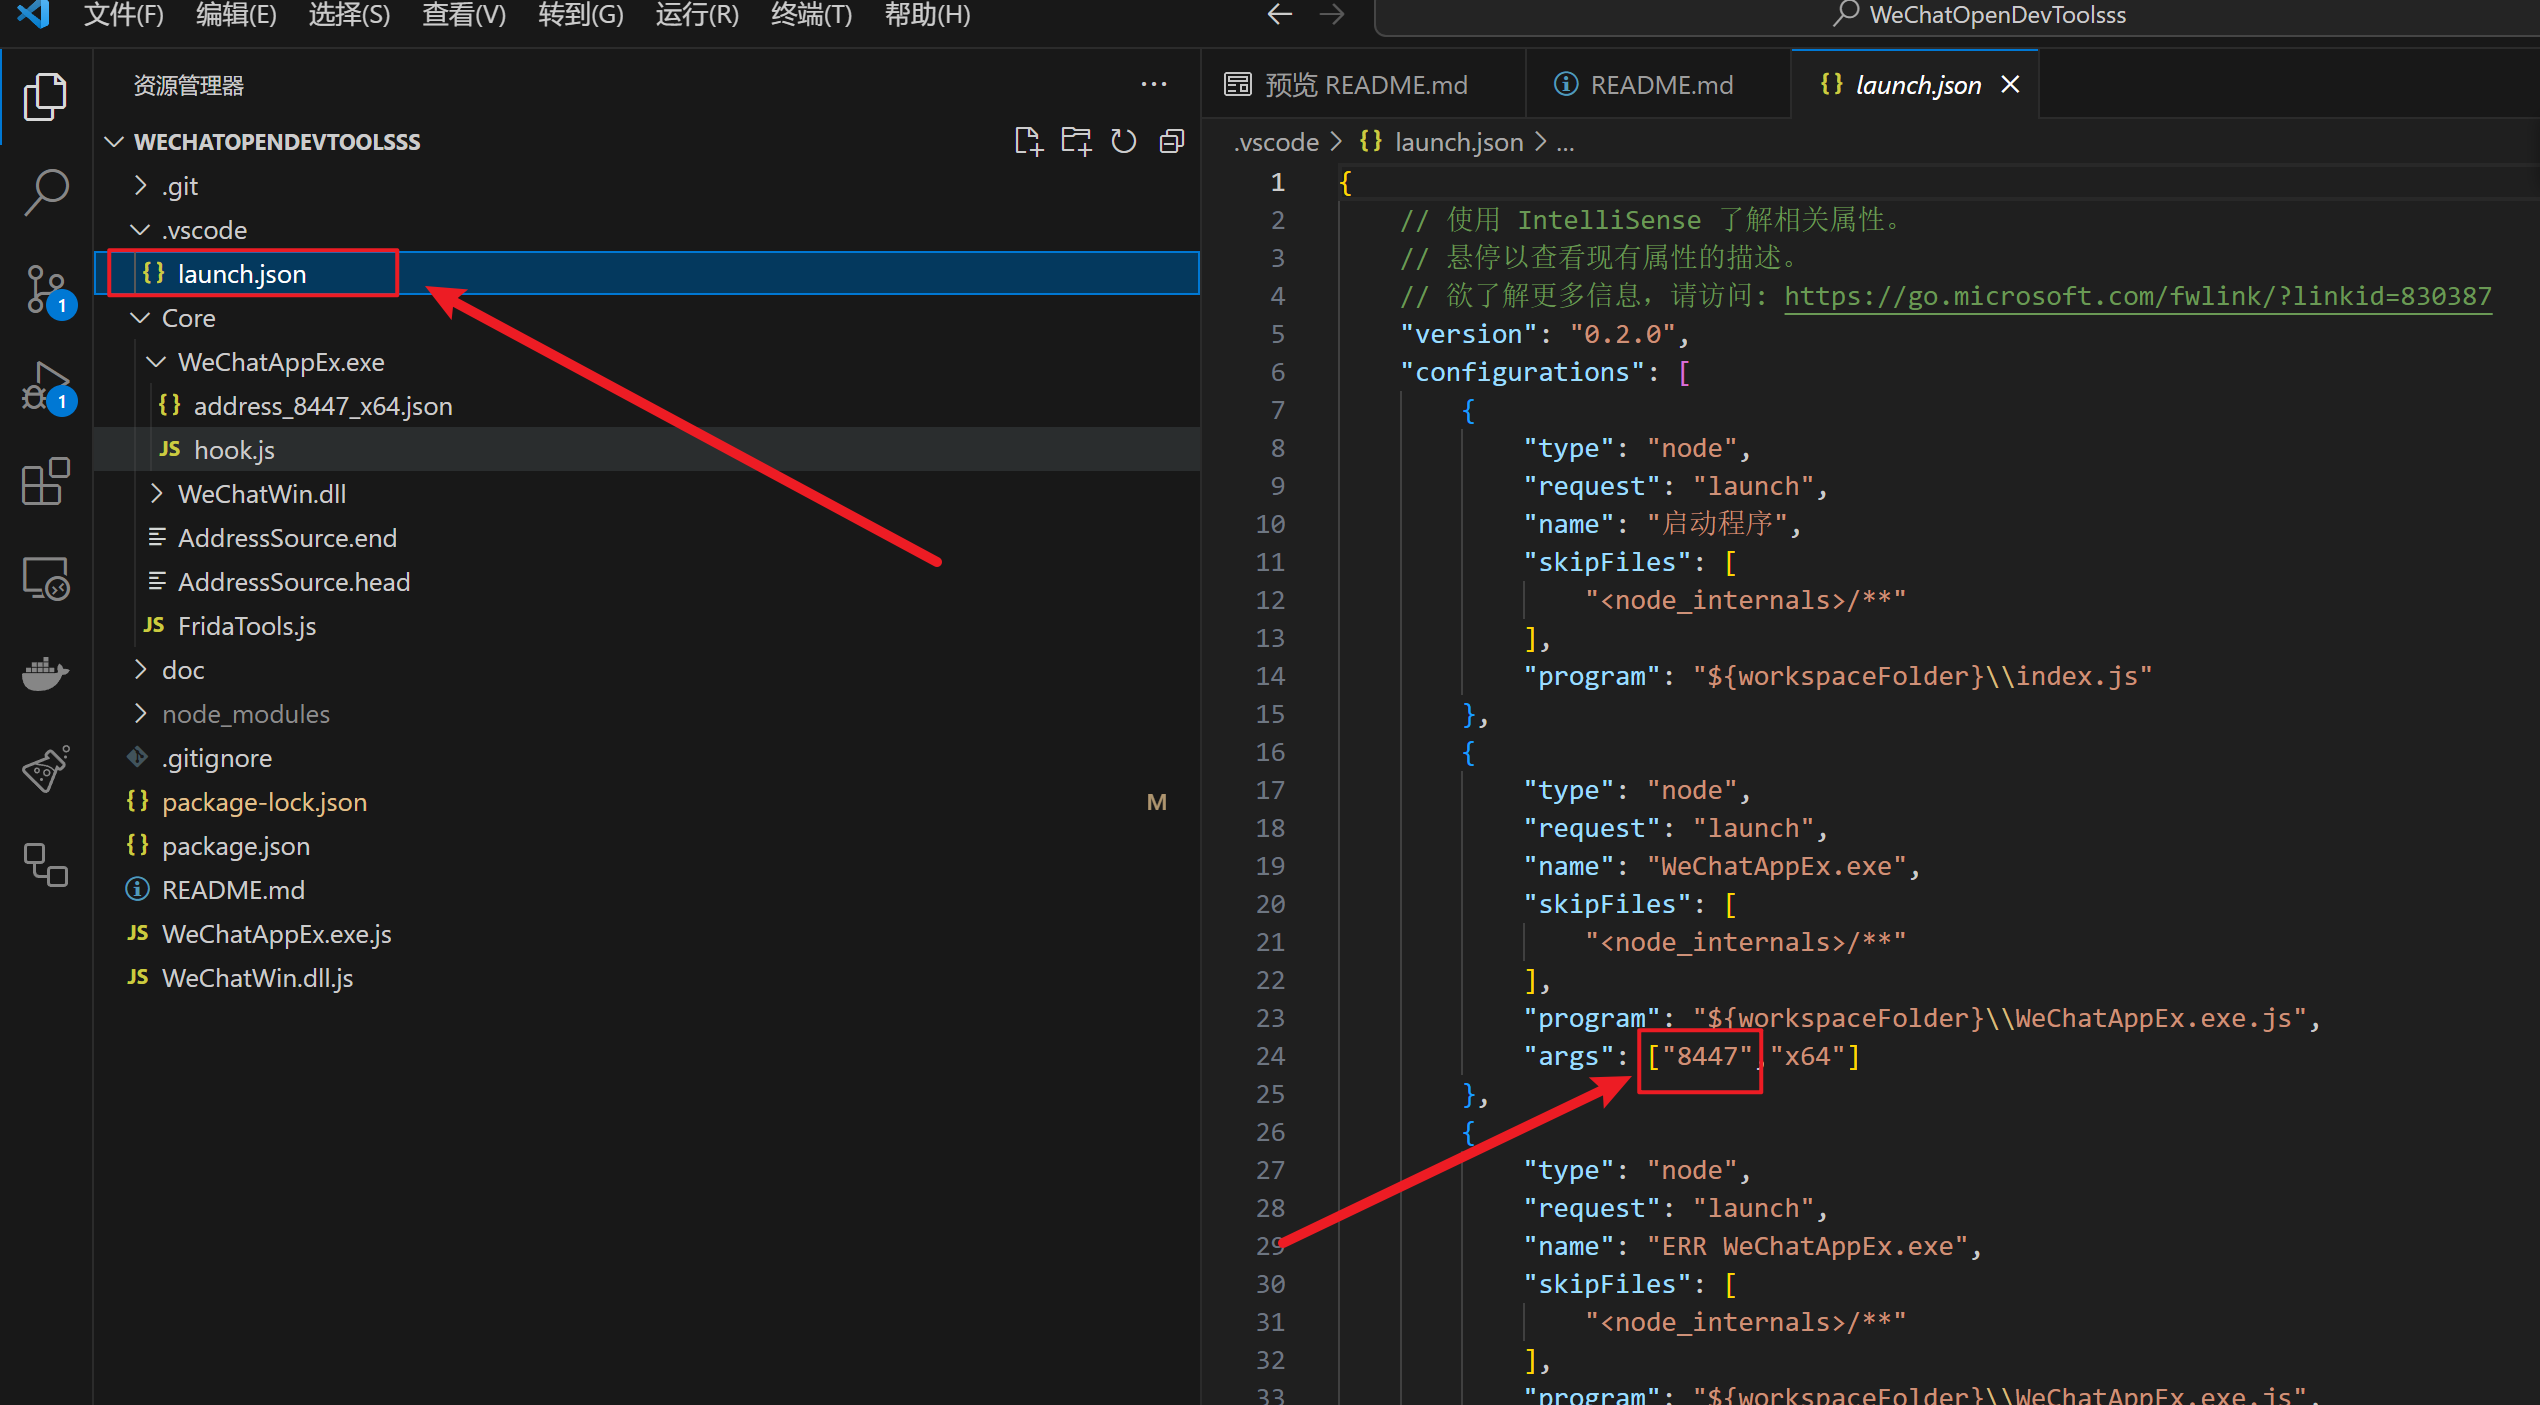Screen dimensions: 2540x1405
Task: Go back with navigation arrow
Action: (1280, 14)
